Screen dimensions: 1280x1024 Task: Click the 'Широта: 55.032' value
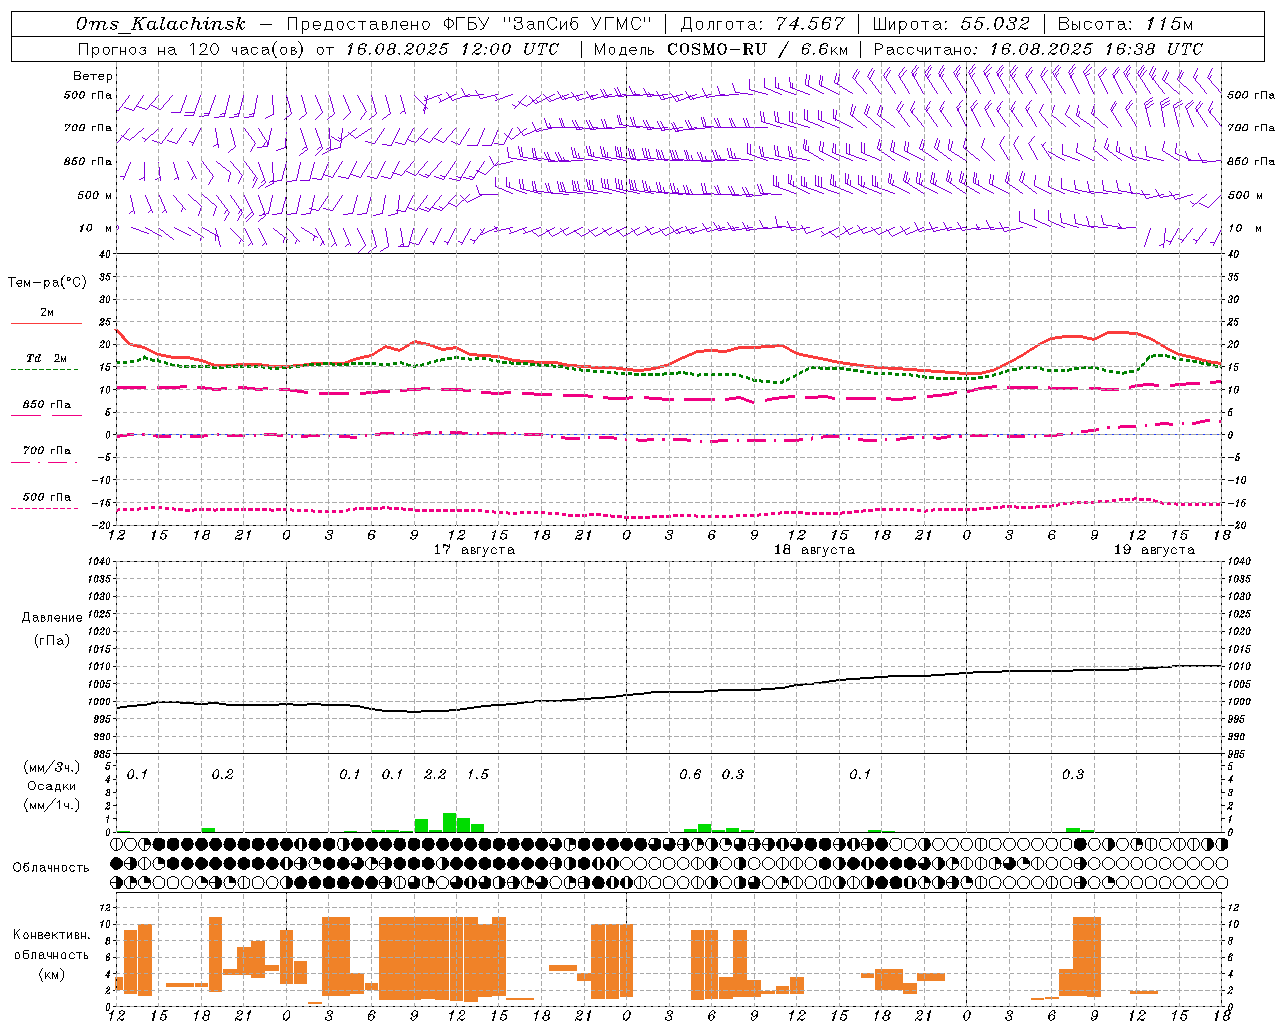click(951, 25)
